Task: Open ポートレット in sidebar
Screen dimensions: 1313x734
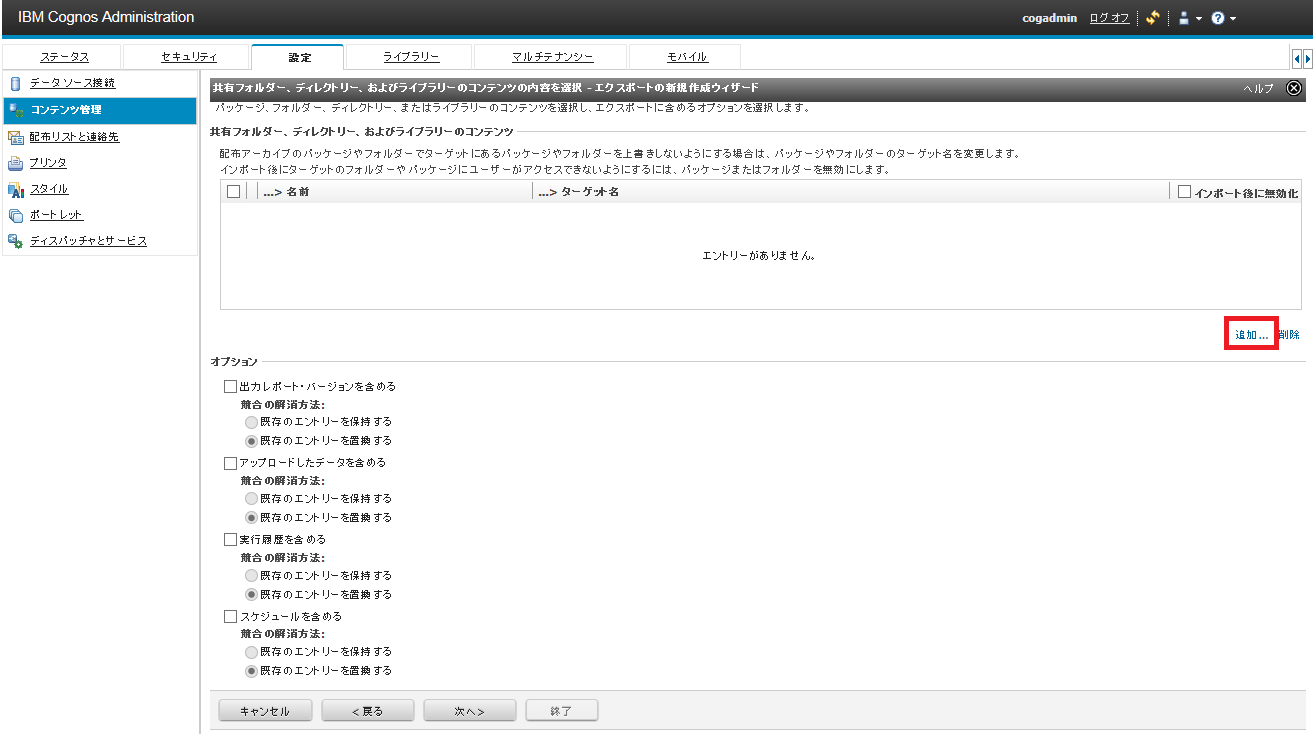Action: (56, 215)
